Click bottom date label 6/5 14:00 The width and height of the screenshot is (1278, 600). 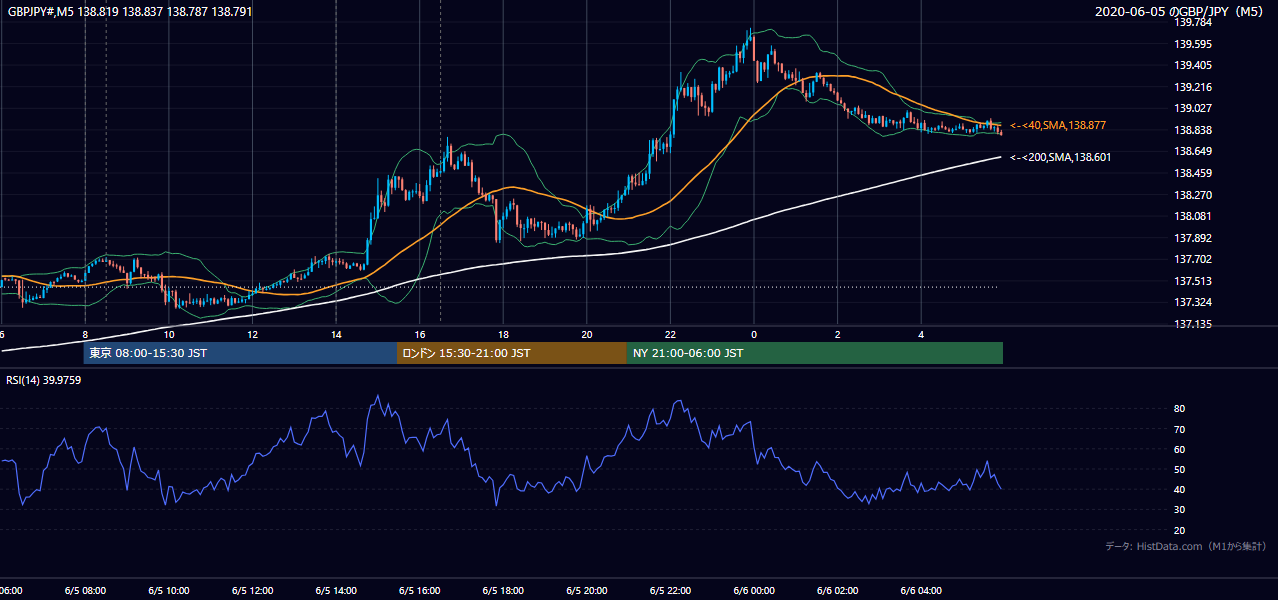point(336,591)
